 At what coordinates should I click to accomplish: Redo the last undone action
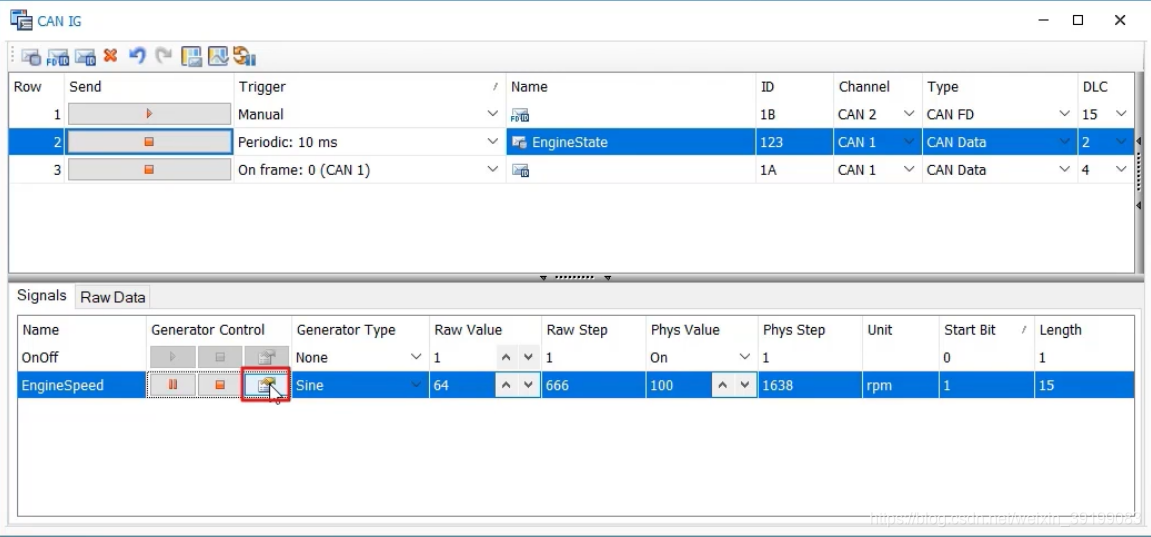(x=164, y=56)
